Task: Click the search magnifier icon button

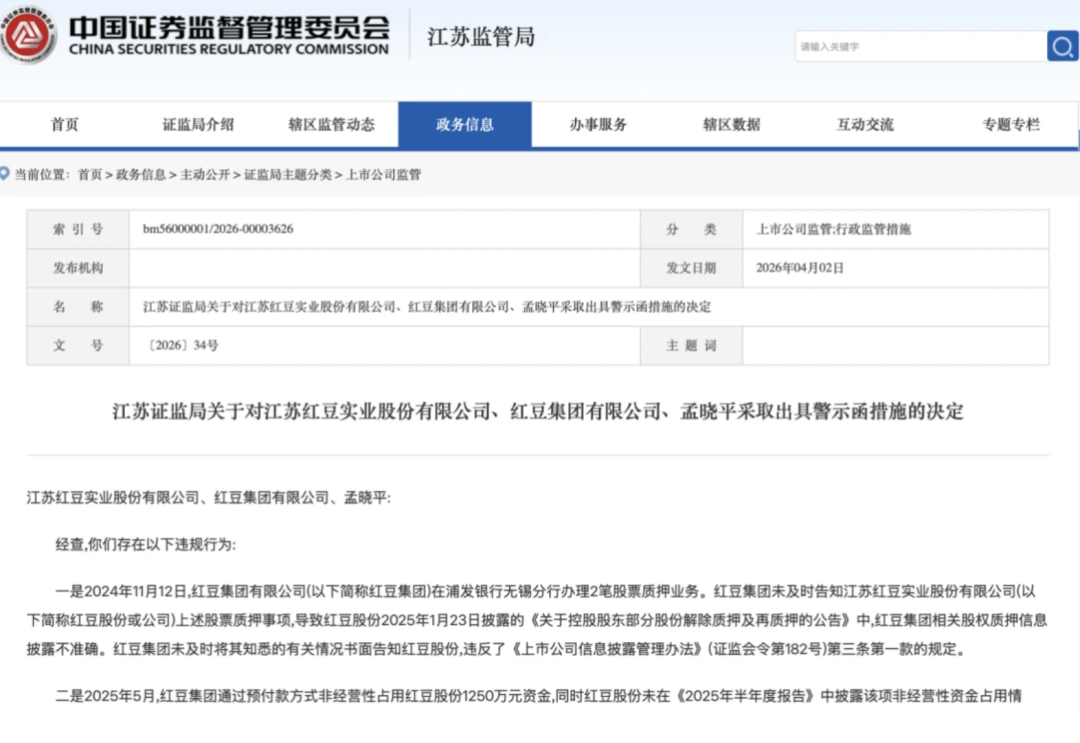Action: 1062,46
